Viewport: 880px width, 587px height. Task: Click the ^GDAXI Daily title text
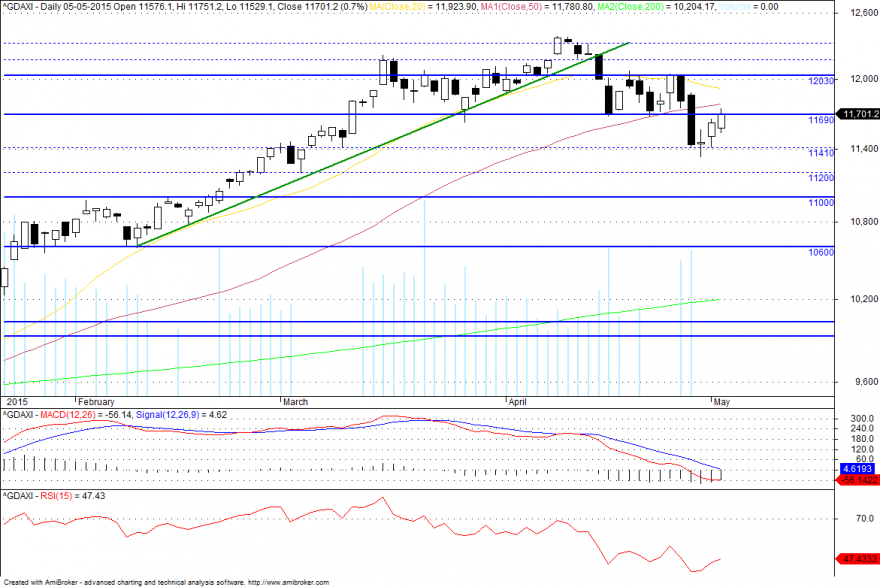(34, 7)
